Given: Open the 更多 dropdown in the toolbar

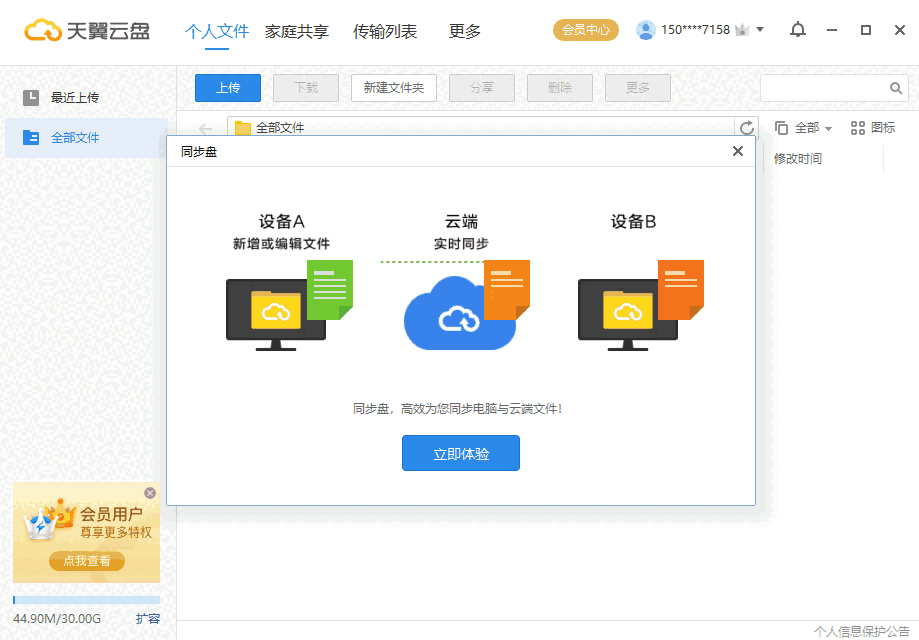Looking at the screenshot, I should coord(637,88).
